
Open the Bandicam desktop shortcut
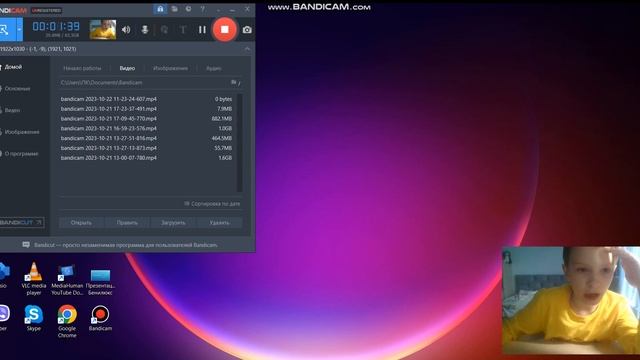100,318
